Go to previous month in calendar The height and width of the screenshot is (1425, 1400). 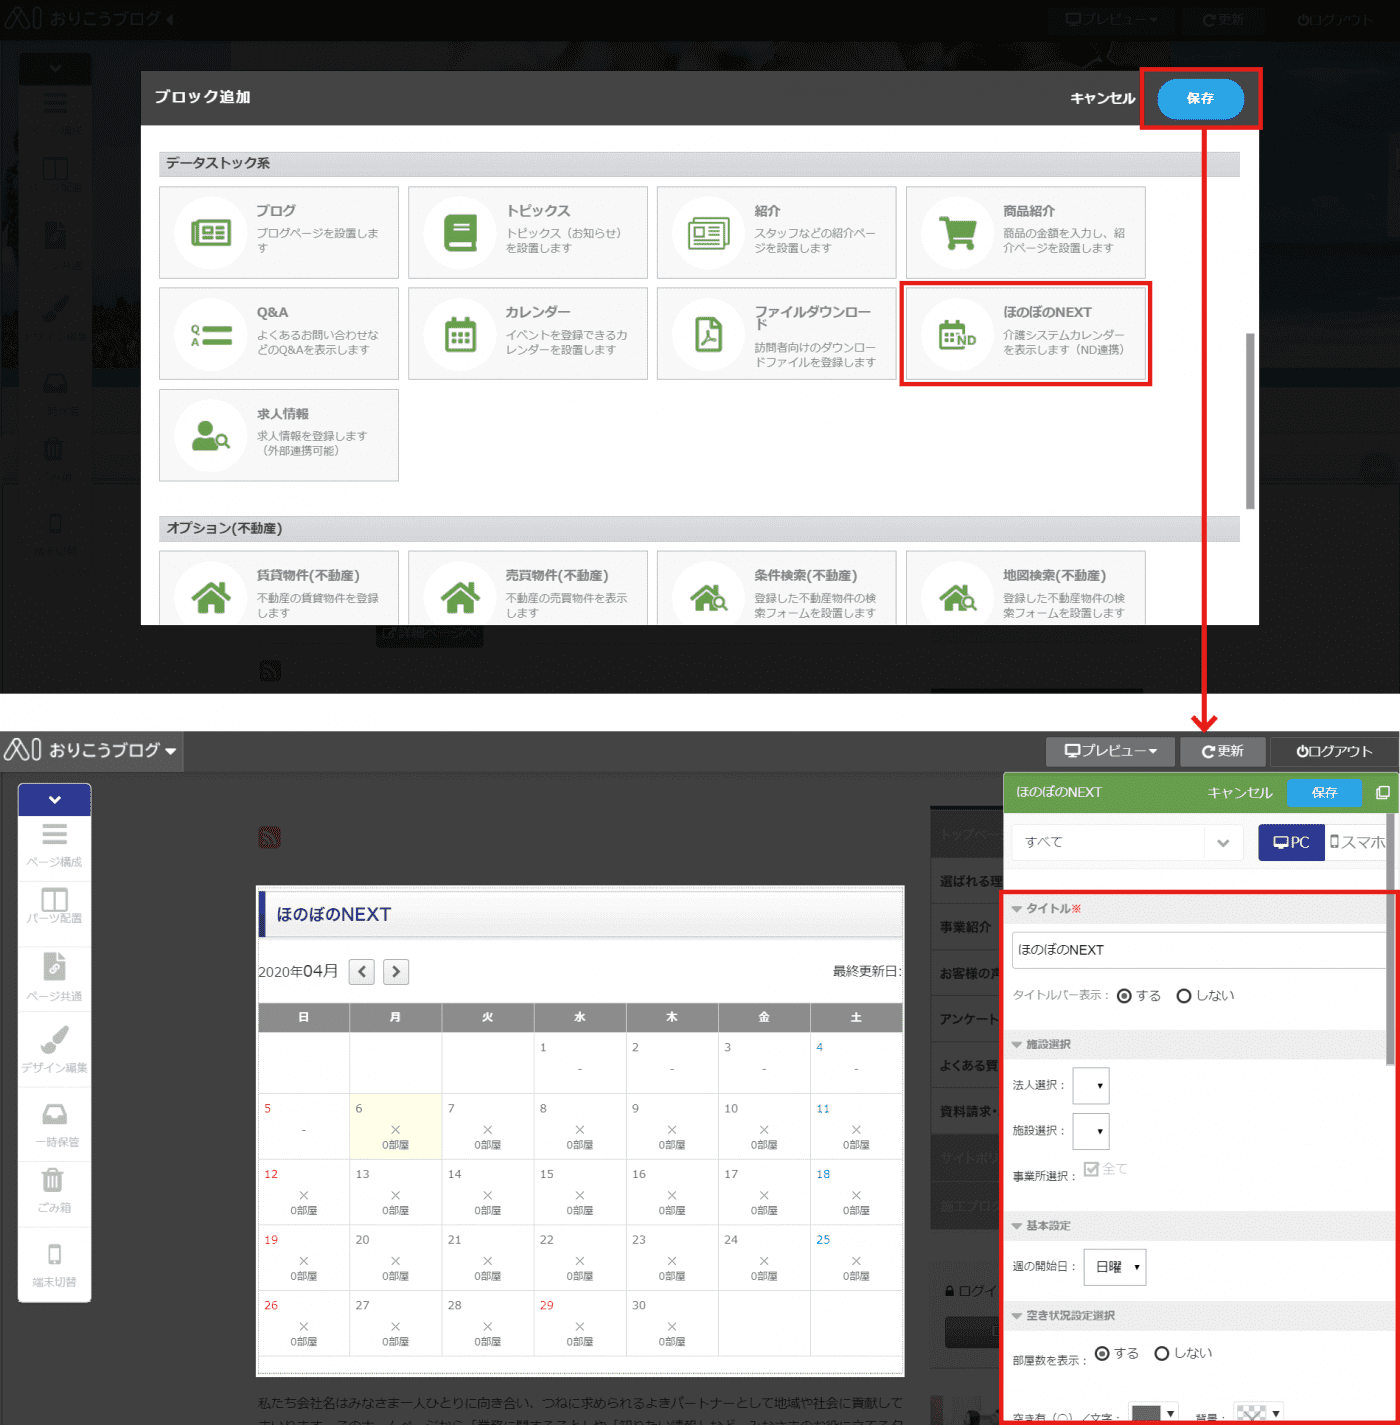click(362, 971)
